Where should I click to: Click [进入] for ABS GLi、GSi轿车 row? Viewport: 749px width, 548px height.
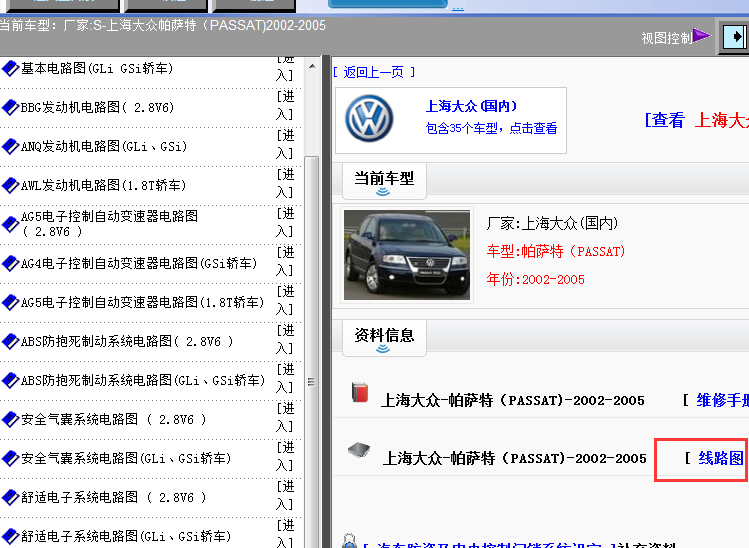pyautogui.click(x=285, y=379)
